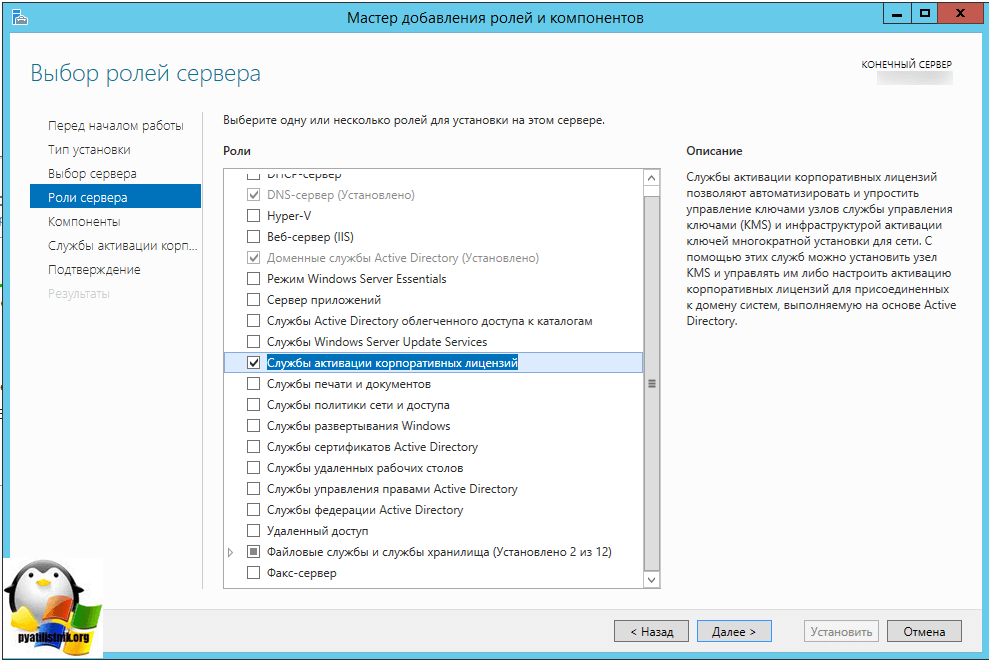Toggle the Файловые службы и службы хранилища checkbox
This screenshot has height=660, width=989.
coord(254,552)
